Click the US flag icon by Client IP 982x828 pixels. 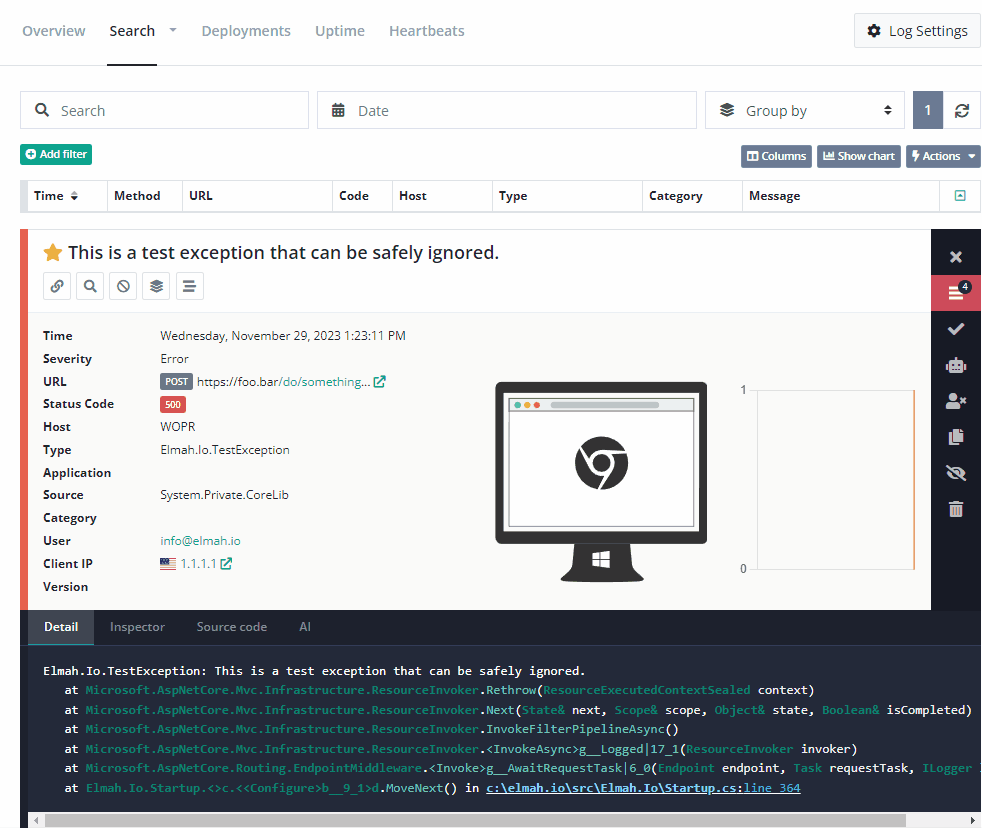coord(168,564)
